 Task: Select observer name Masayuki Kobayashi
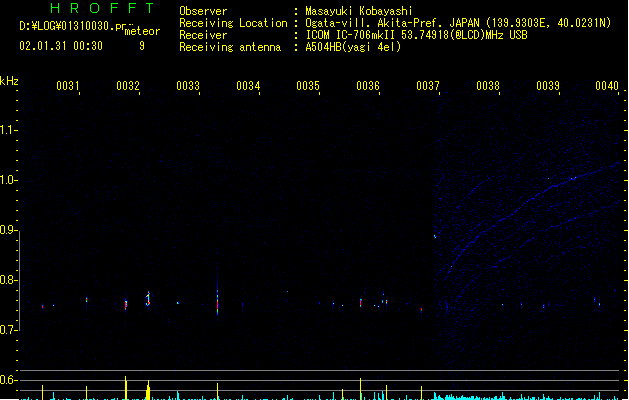coord(359,11)
